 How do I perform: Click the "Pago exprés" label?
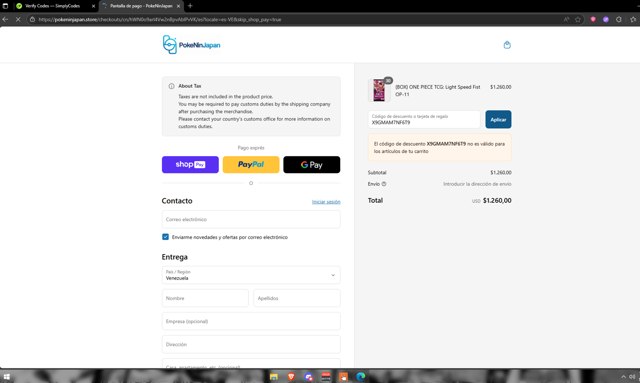(251, 148)
